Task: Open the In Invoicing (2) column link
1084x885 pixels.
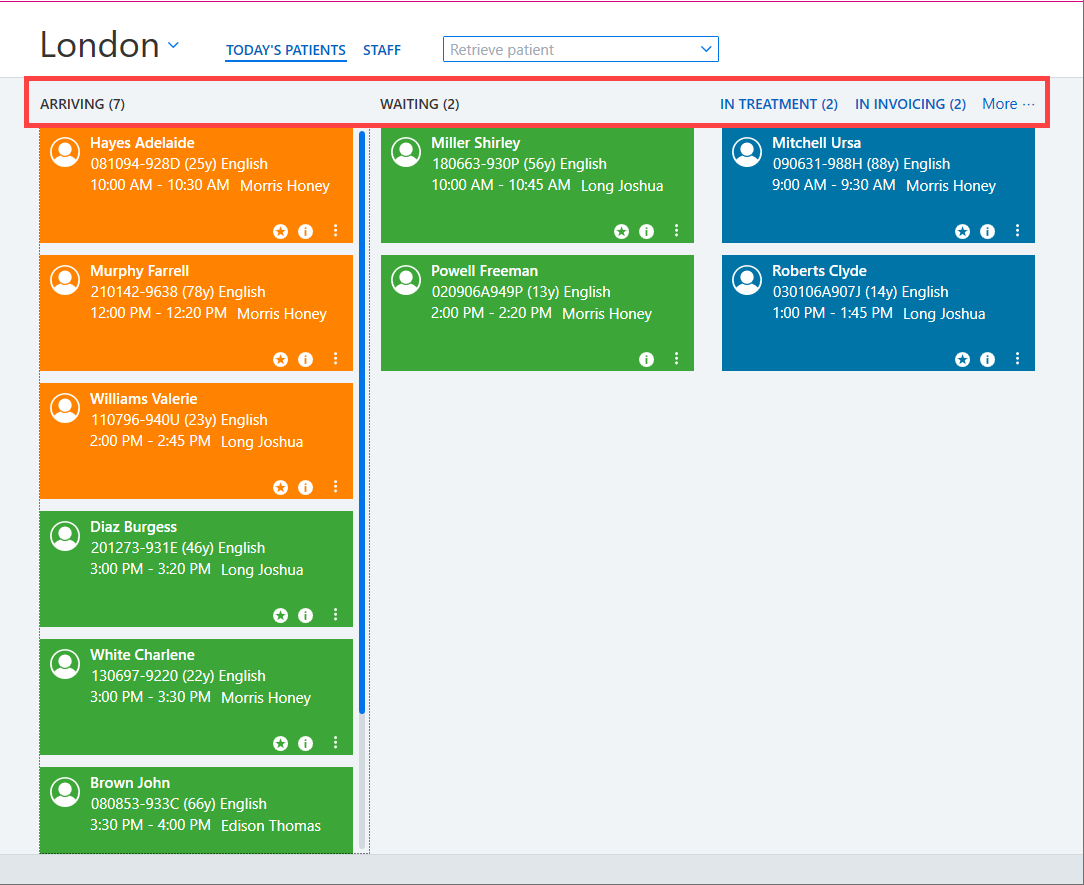Action: 910,104
